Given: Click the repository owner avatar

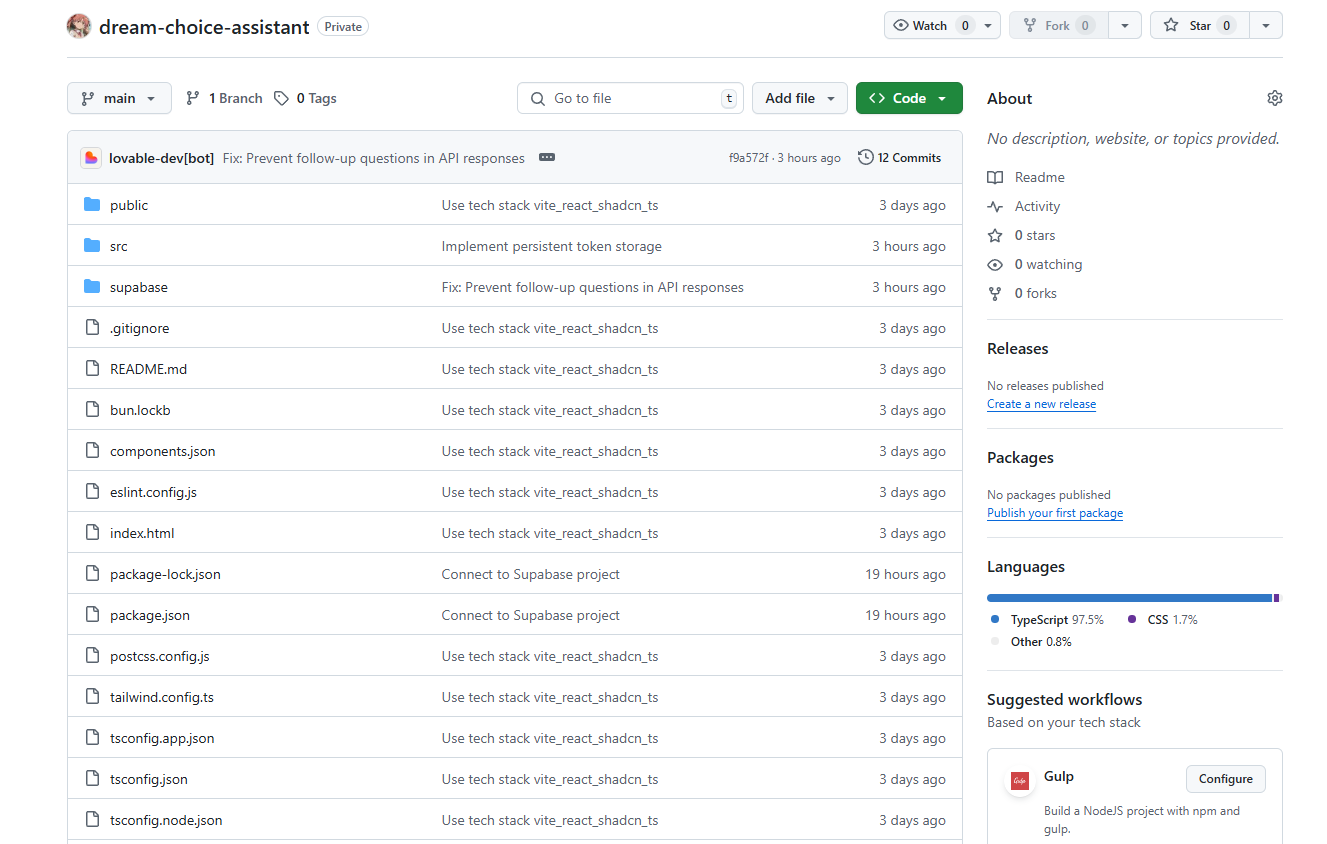Looking at the screenshot, I should (79, 26).
